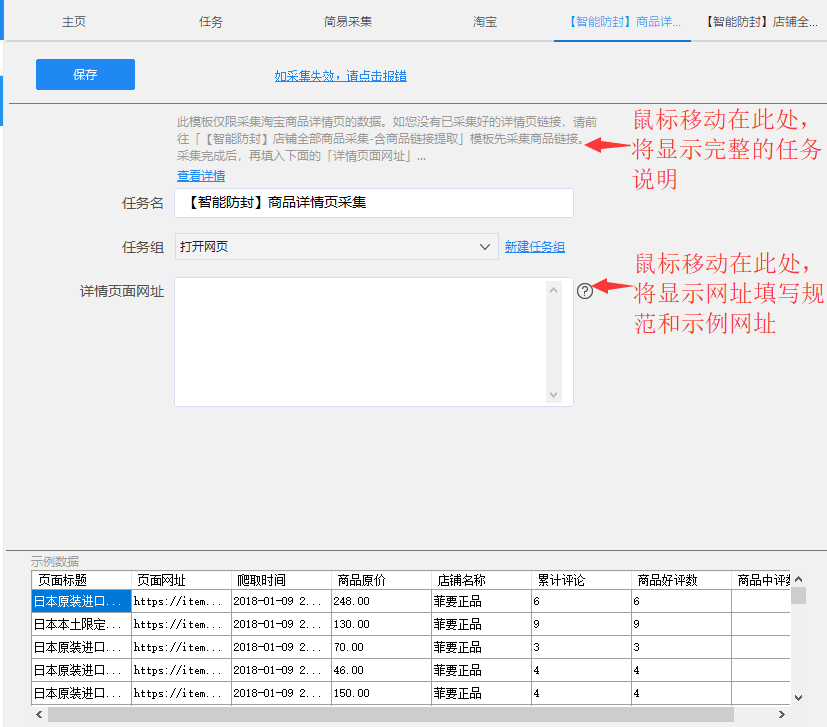Click the table's vertical scroll up arrow
Screen dimensions: 827x727
(x=799, y=579)
